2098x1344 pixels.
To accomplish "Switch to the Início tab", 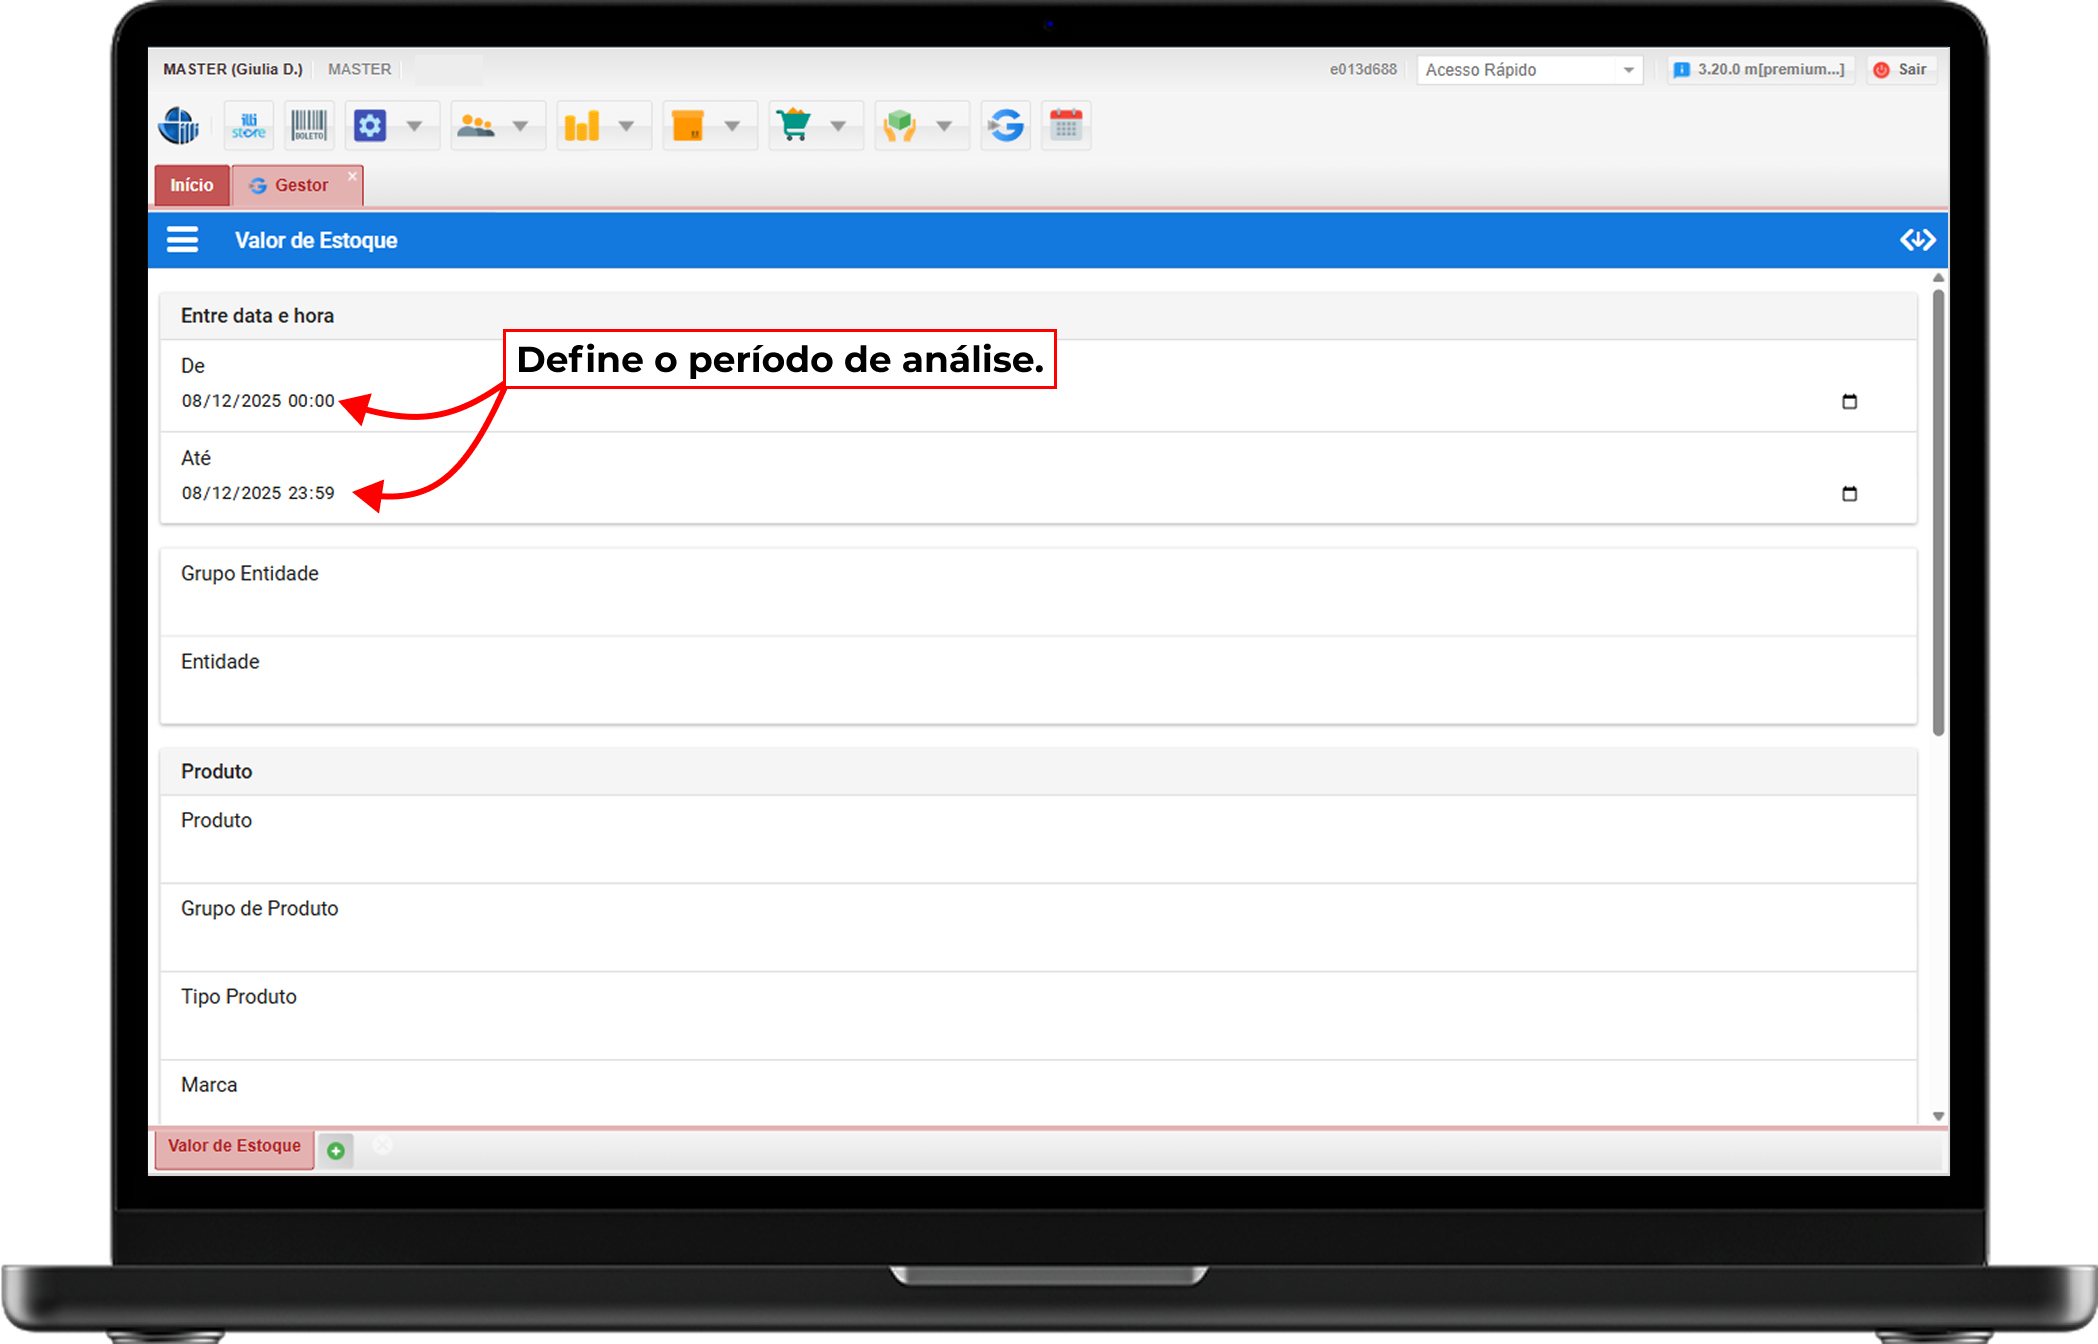I will 191,186.
